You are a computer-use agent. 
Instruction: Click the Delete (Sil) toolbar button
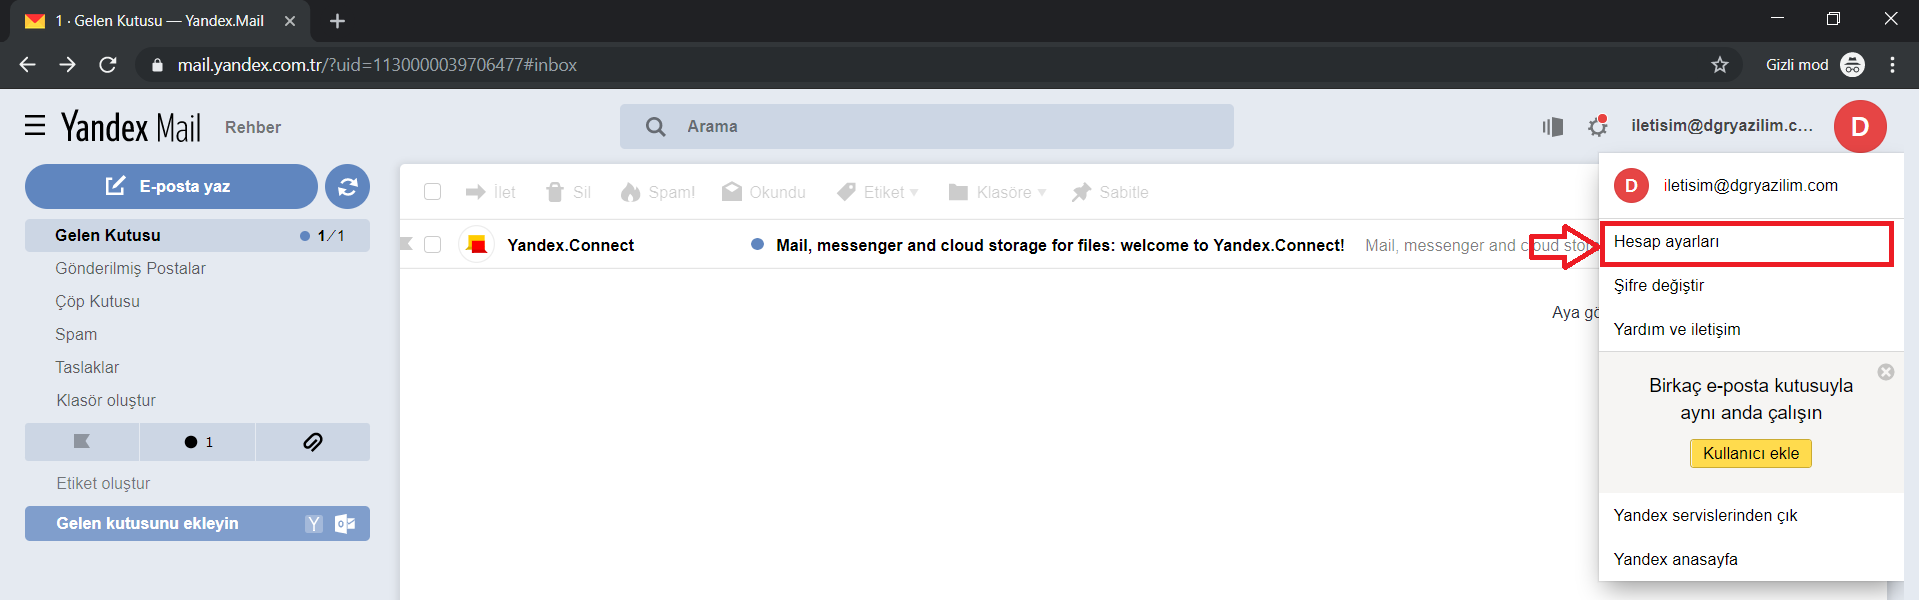pyautogui.click(x=568, y=192)
